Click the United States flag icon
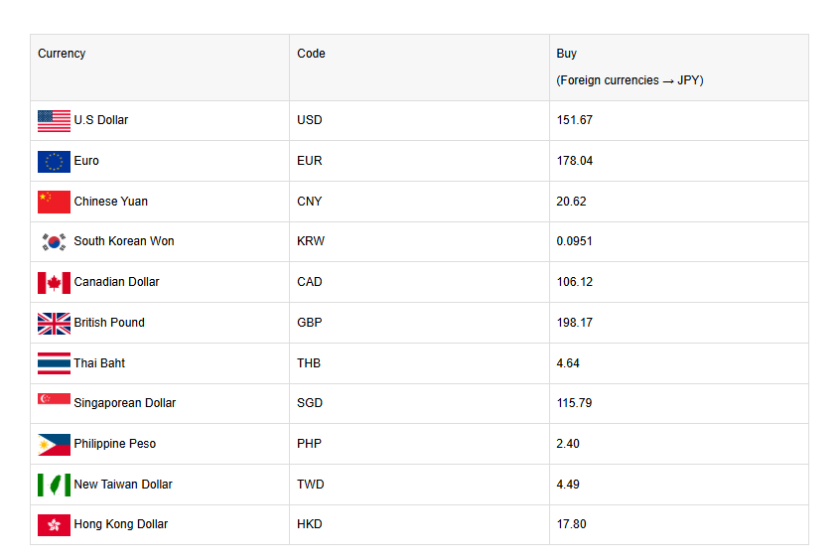The height and width of the screenshot is (560, 840). (54, 121)
